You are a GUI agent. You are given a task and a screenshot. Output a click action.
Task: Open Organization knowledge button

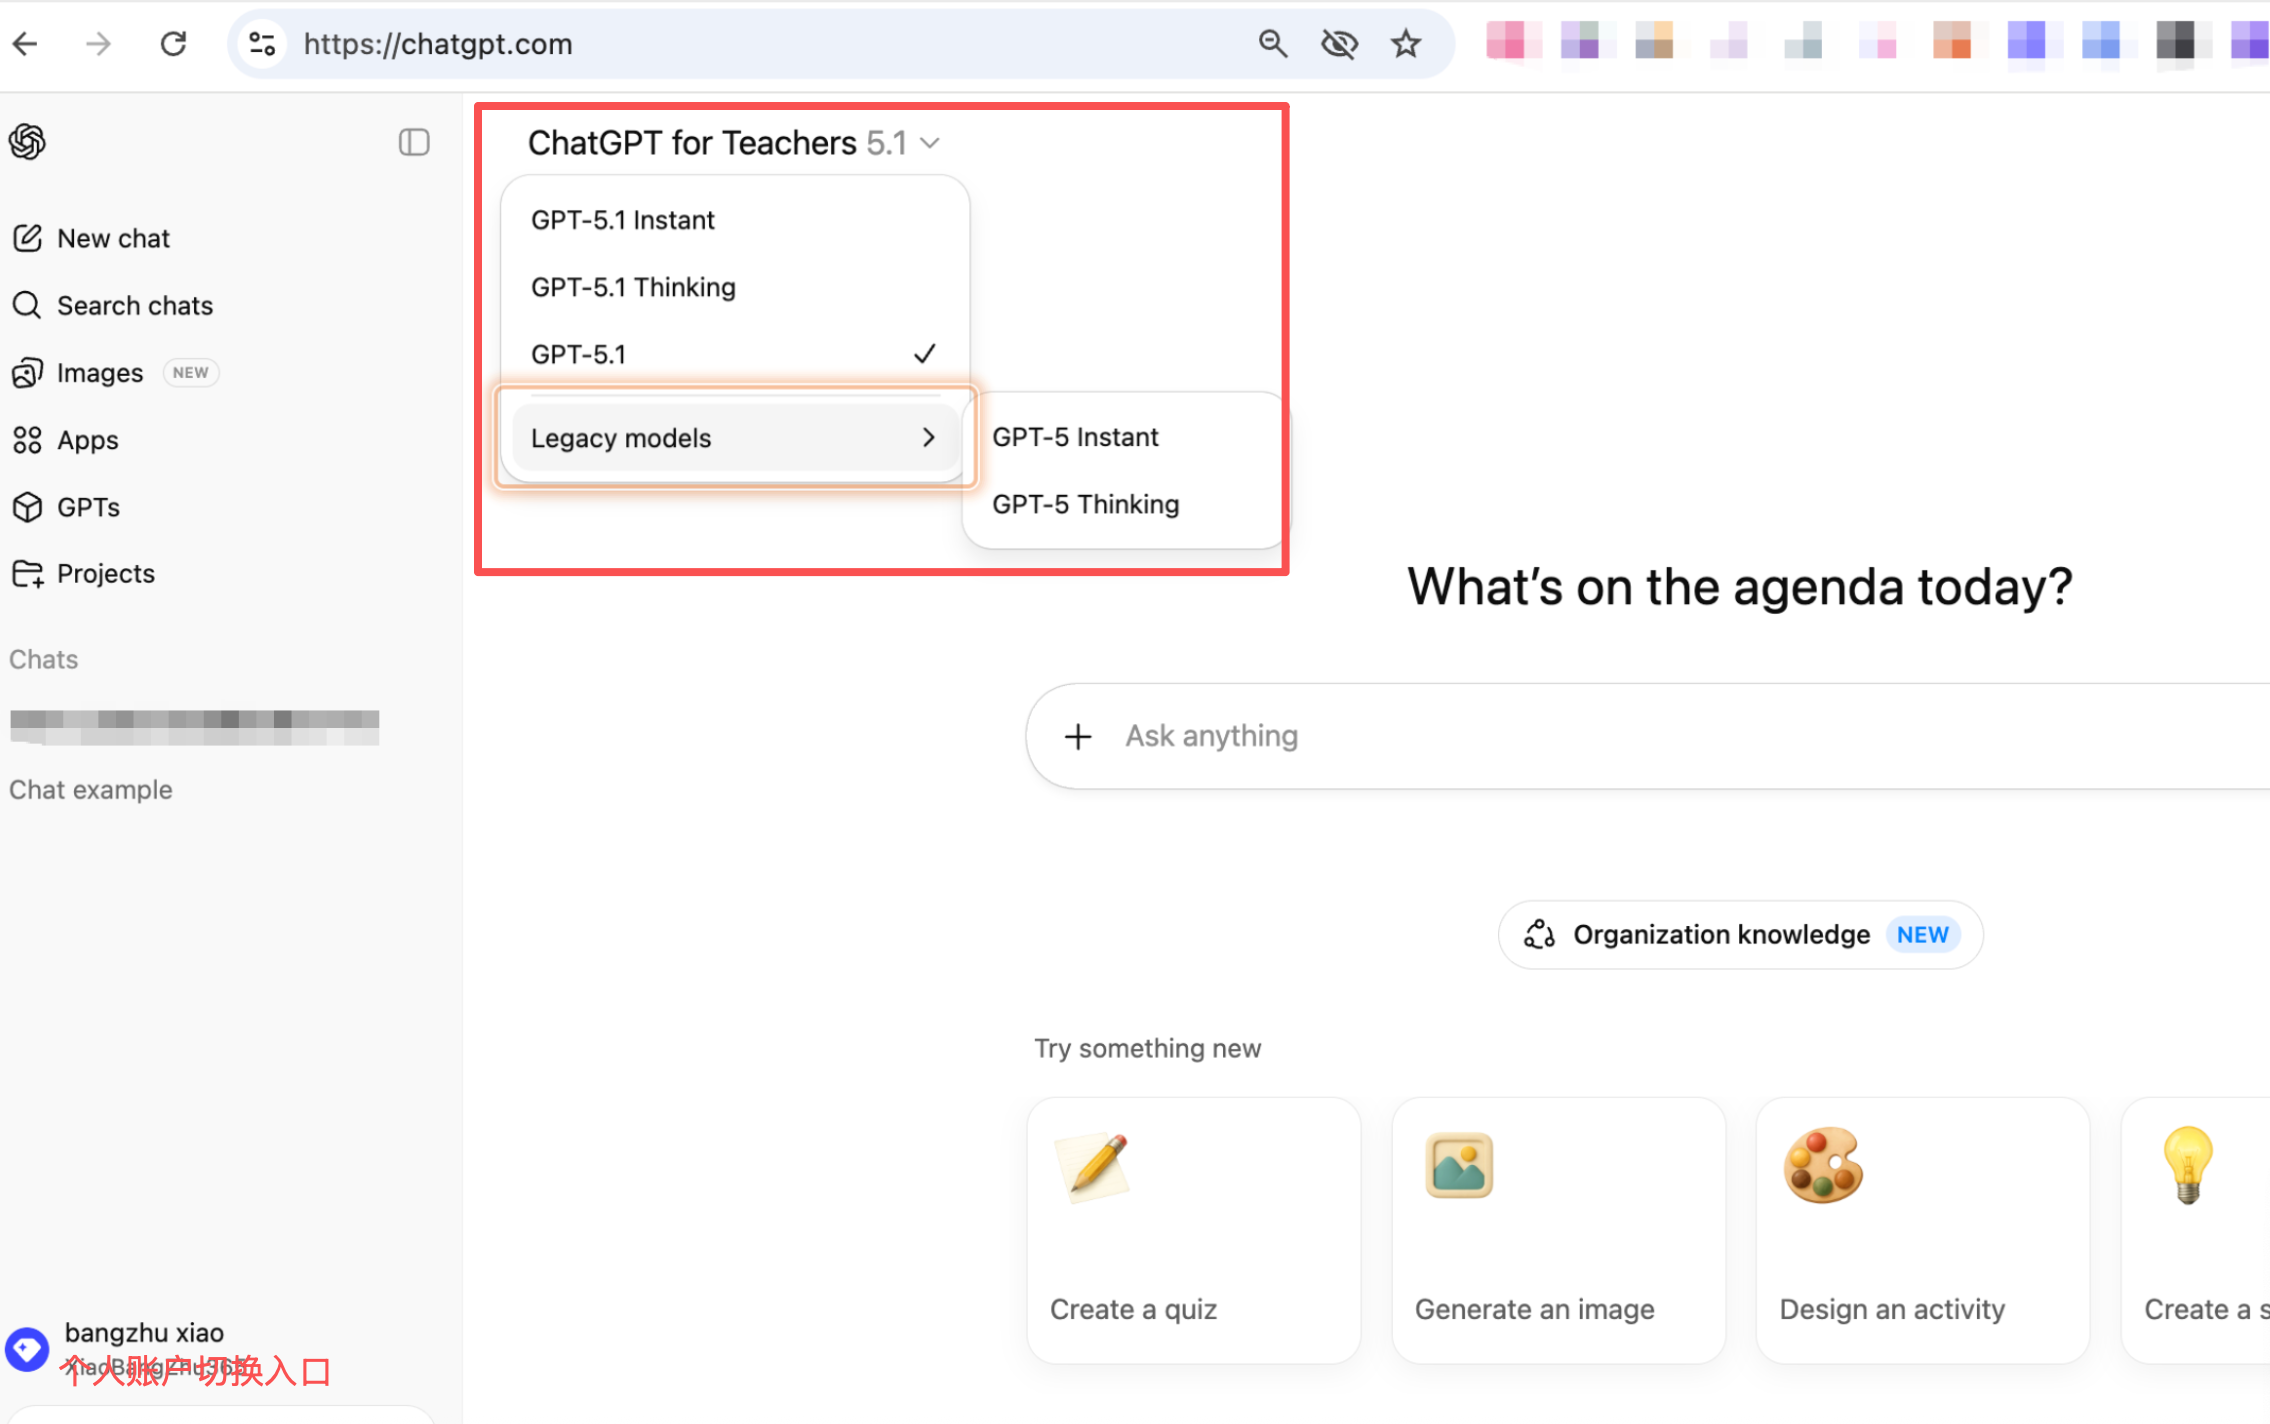(1740, 935)
